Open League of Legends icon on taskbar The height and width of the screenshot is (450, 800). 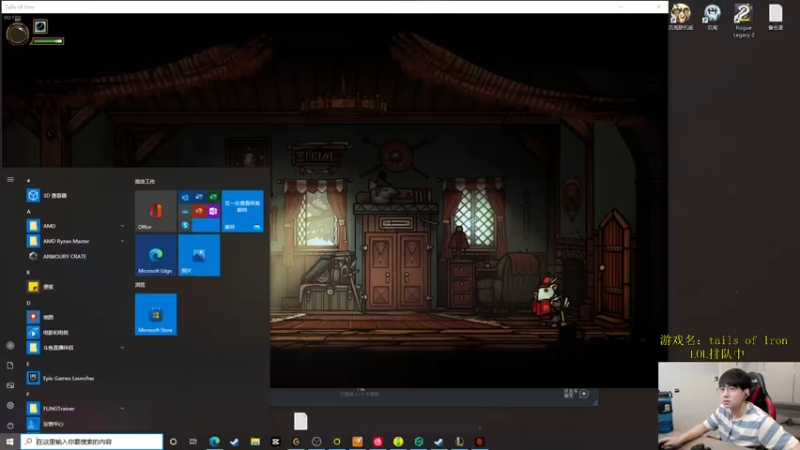pyautogui.click(x=459, y=442)
